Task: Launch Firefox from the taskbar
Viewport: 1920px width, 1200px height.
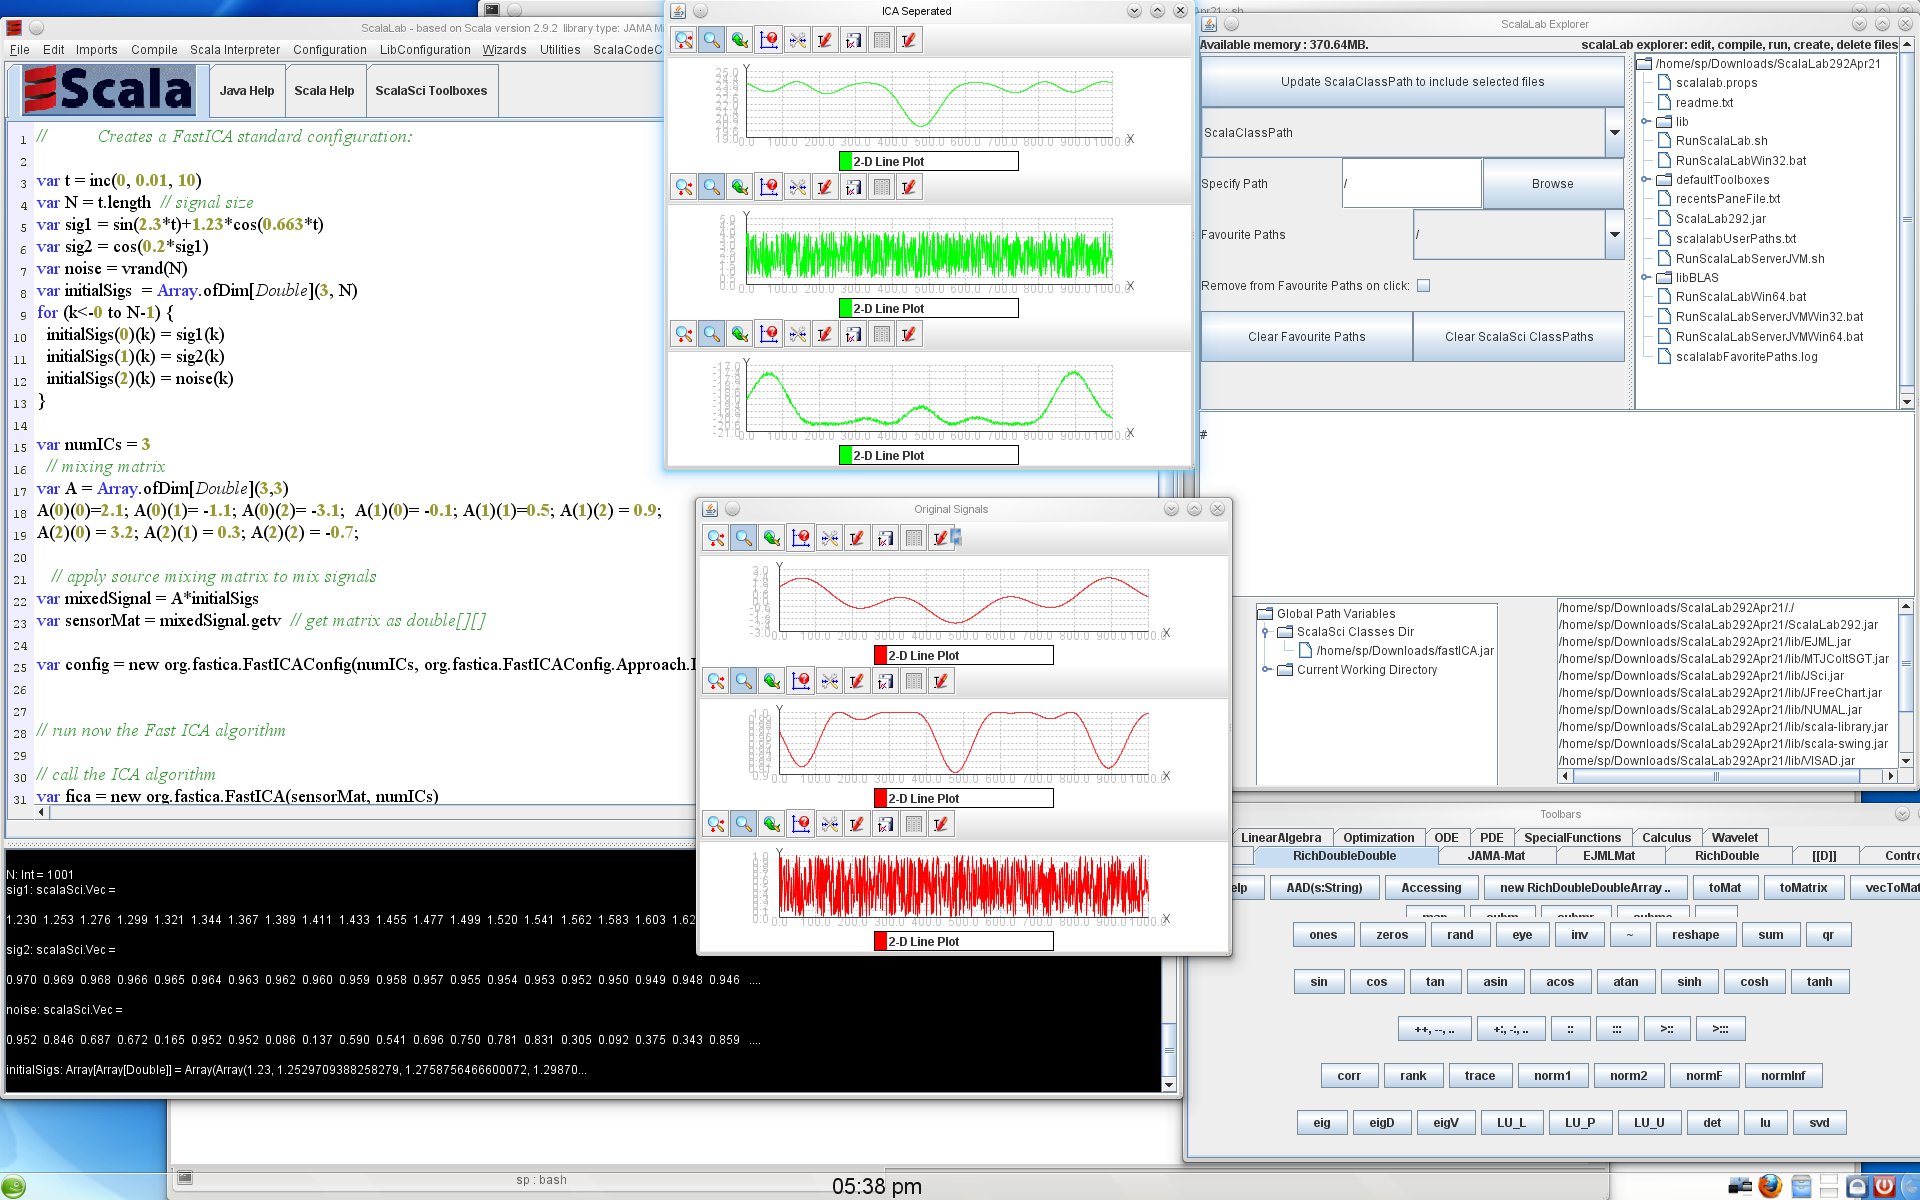Action: click(1770, 1186)
